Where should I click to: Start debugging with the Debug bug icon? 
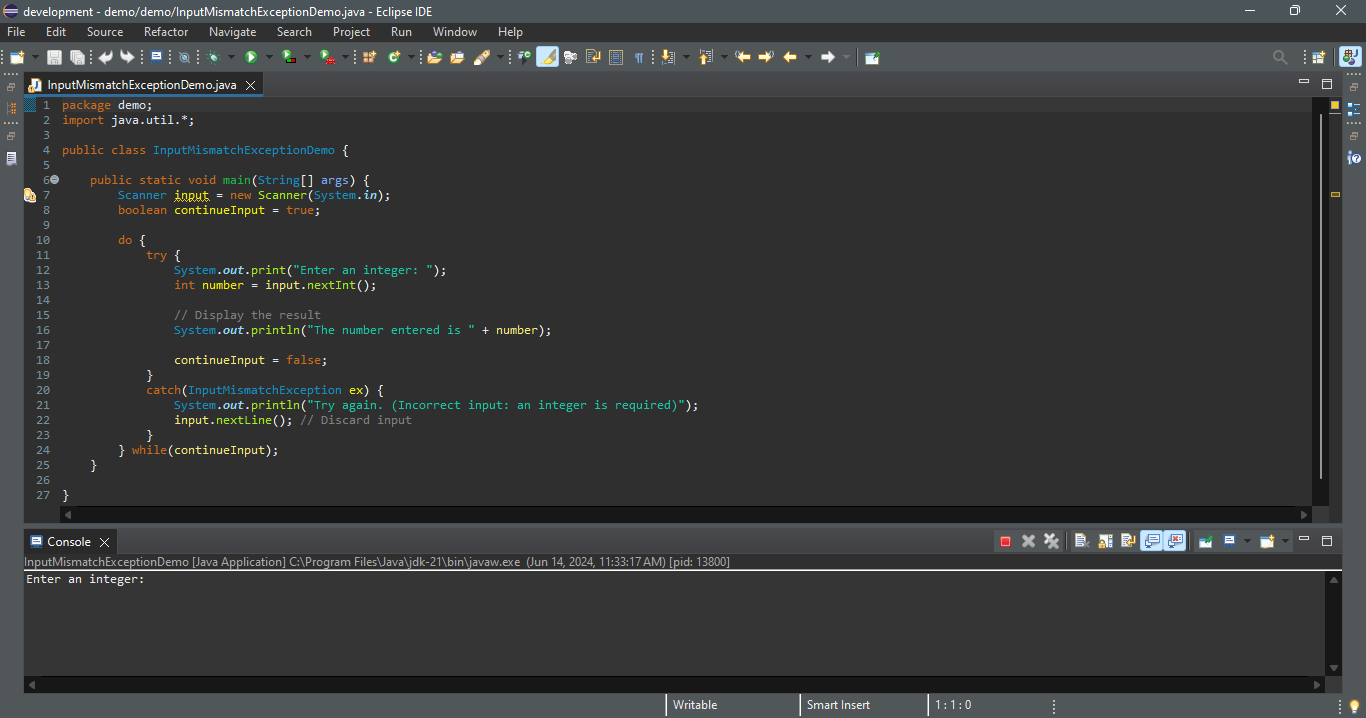(x=213, y=58)
